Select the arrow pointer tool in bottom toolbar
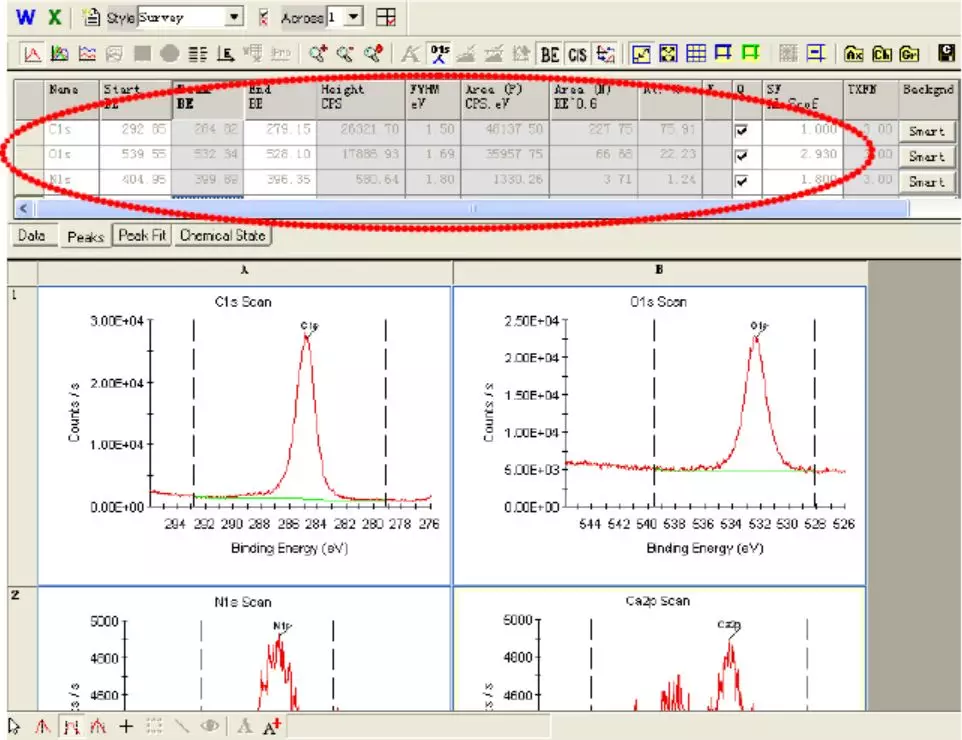962x740 pixels. (x=15, y=726)
